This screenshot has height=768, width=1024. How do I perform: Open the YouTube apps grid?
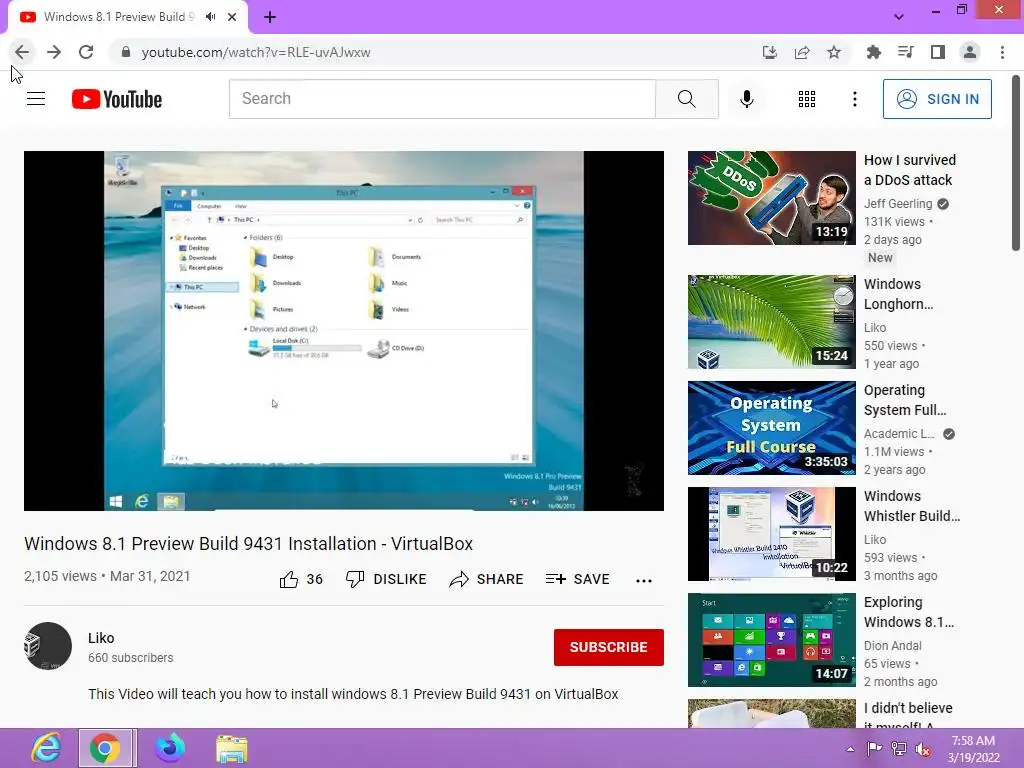click(807, 99)
